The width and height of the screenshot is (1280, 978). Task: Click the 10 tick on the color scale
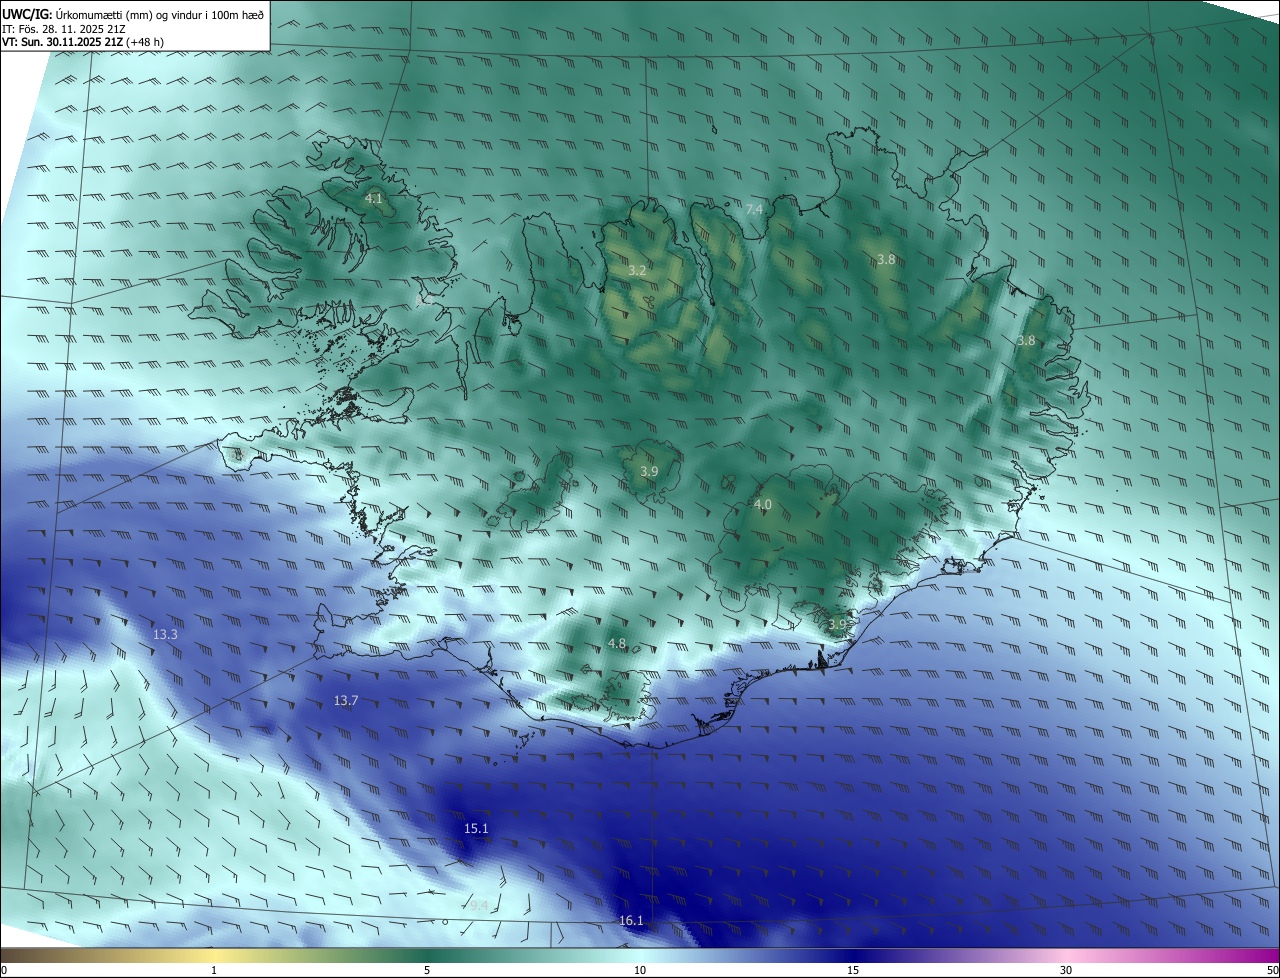tap(640, 970)
